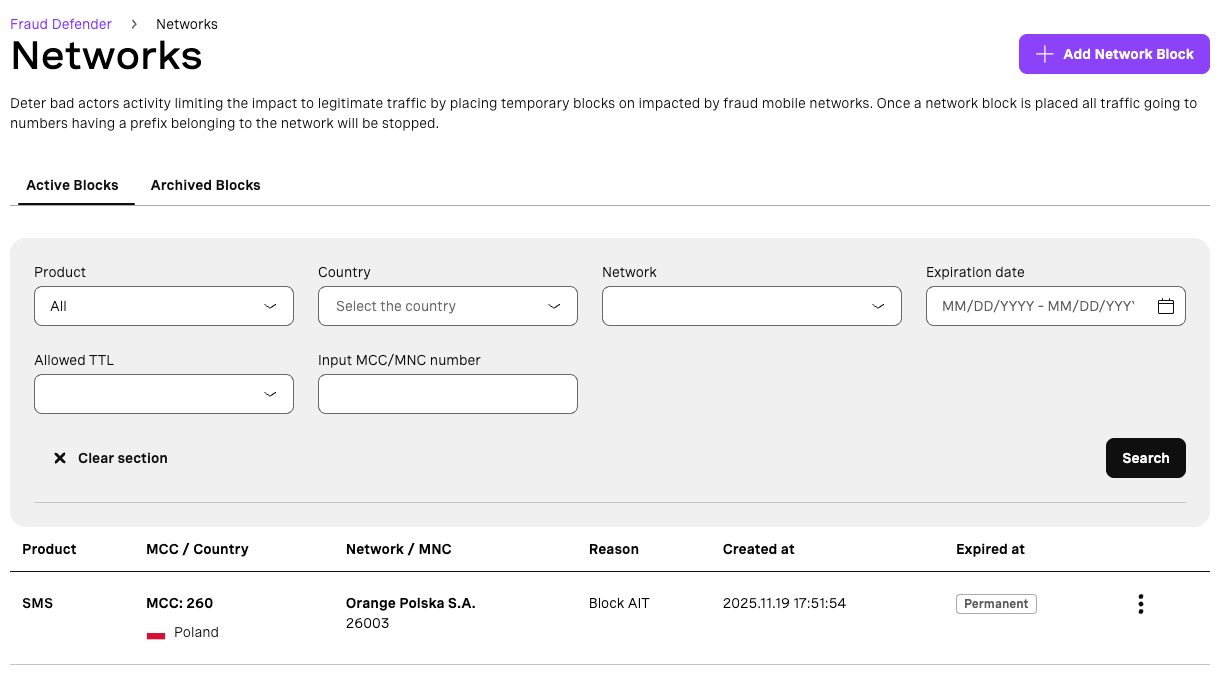Image resolution: width=1221 pixels, height=686 pixels.
Task: Click the Expiration date range field
Action: (x=1038, y=306)
